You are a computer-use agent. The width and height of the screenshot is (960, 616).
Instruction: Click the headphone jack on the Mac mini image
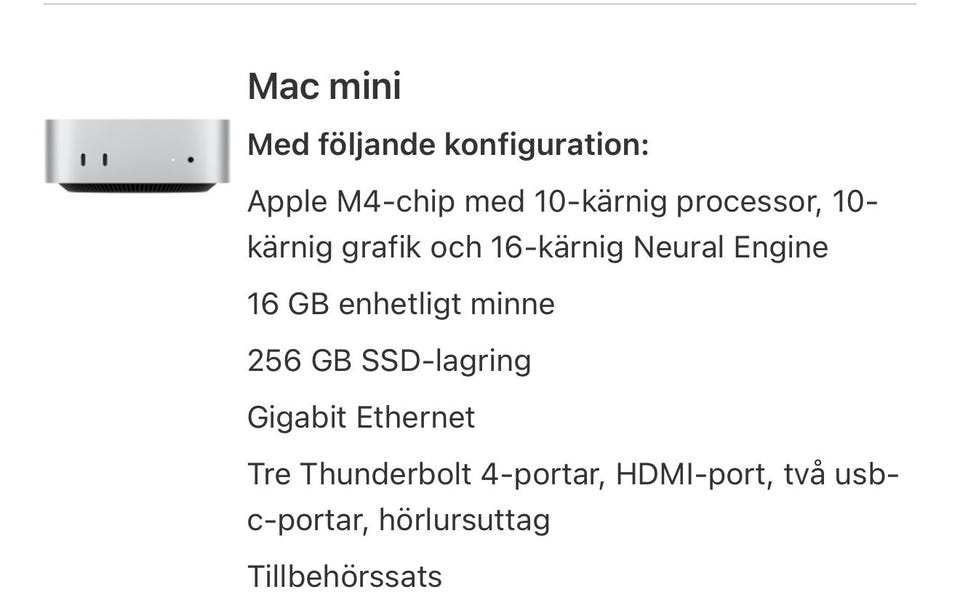tap(190, 160)
